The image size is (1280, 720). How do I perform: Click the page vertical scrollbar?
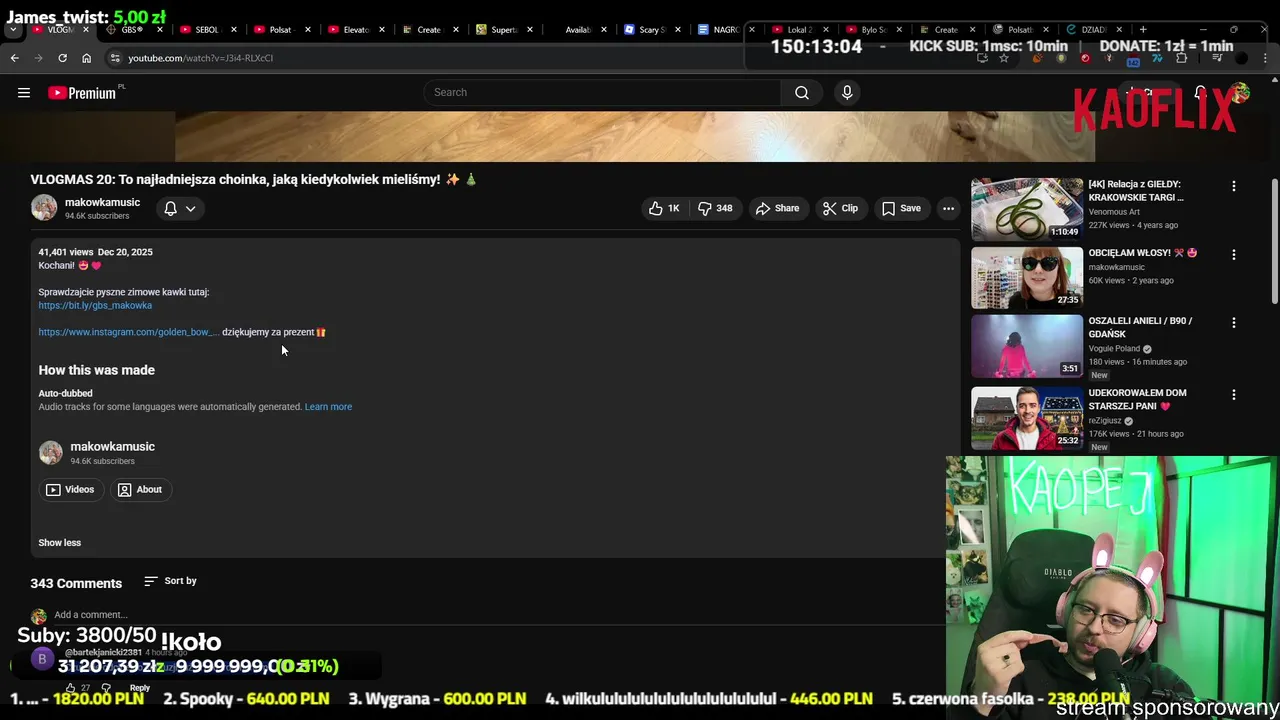[1274, 240]
